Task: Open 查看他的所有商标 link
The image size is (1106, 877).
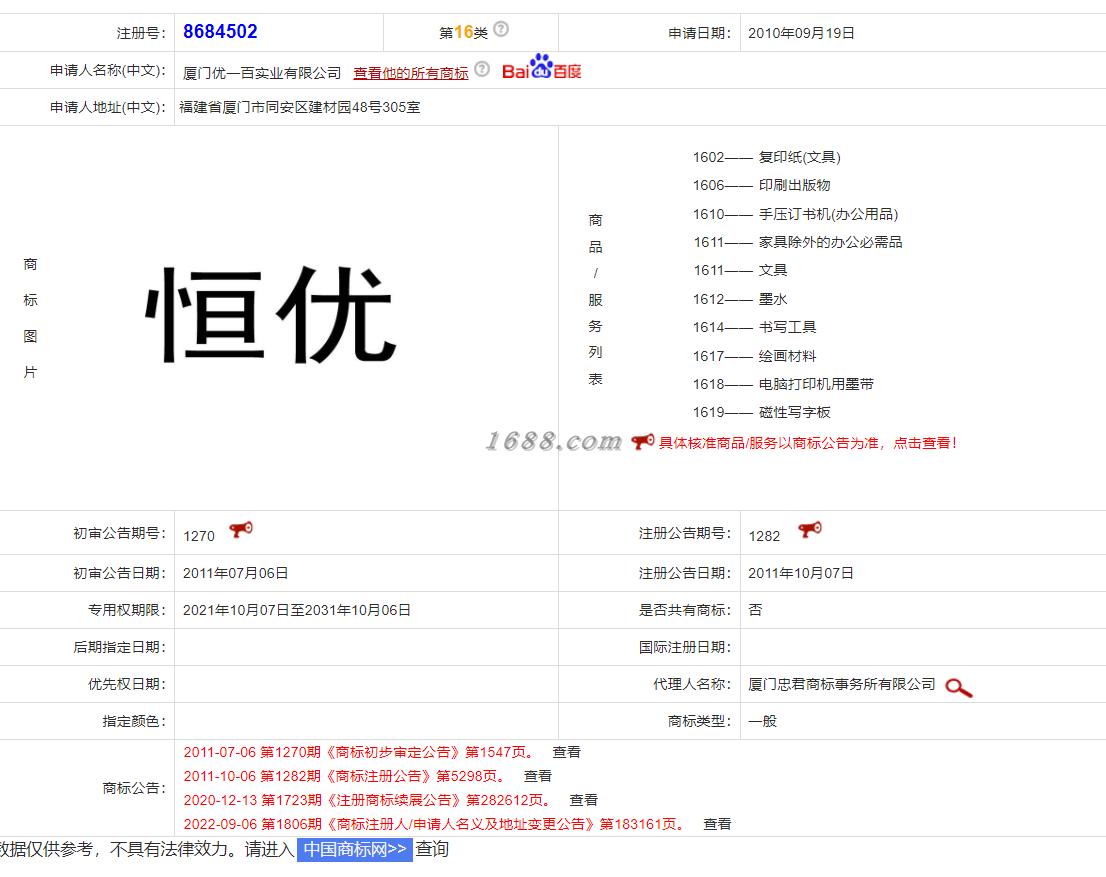Action: pos(411,73)
